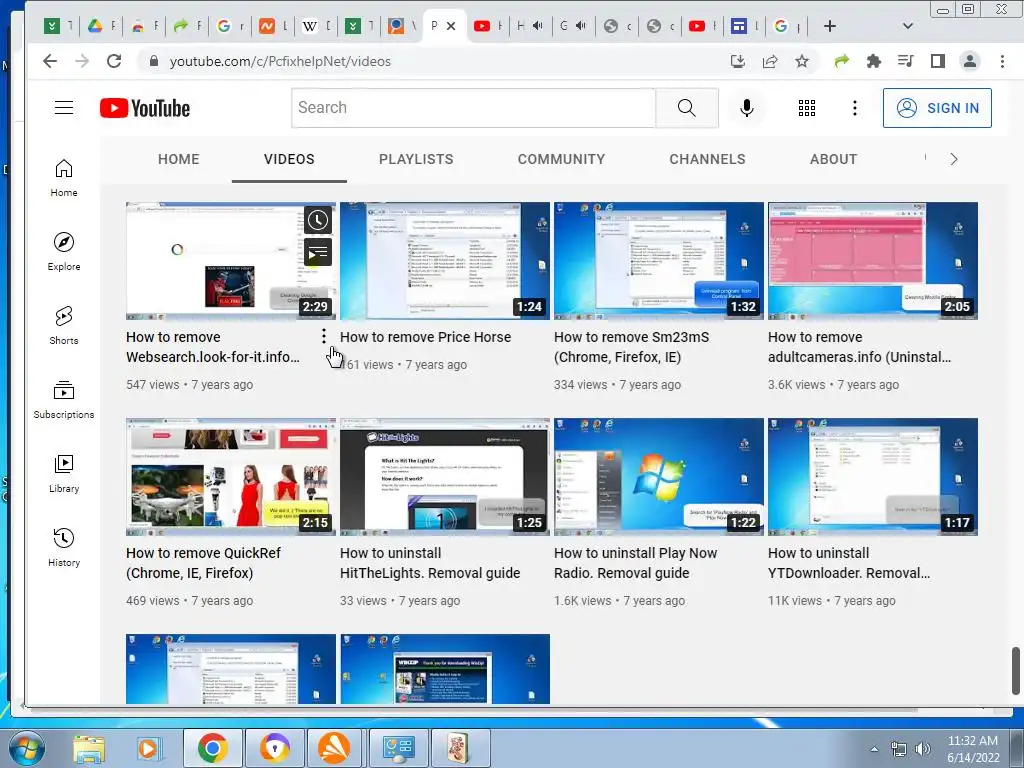Open the volume speaker tray icon
Image resolution: width=1024 pixels, height=768 pixels.
point(923,749)
